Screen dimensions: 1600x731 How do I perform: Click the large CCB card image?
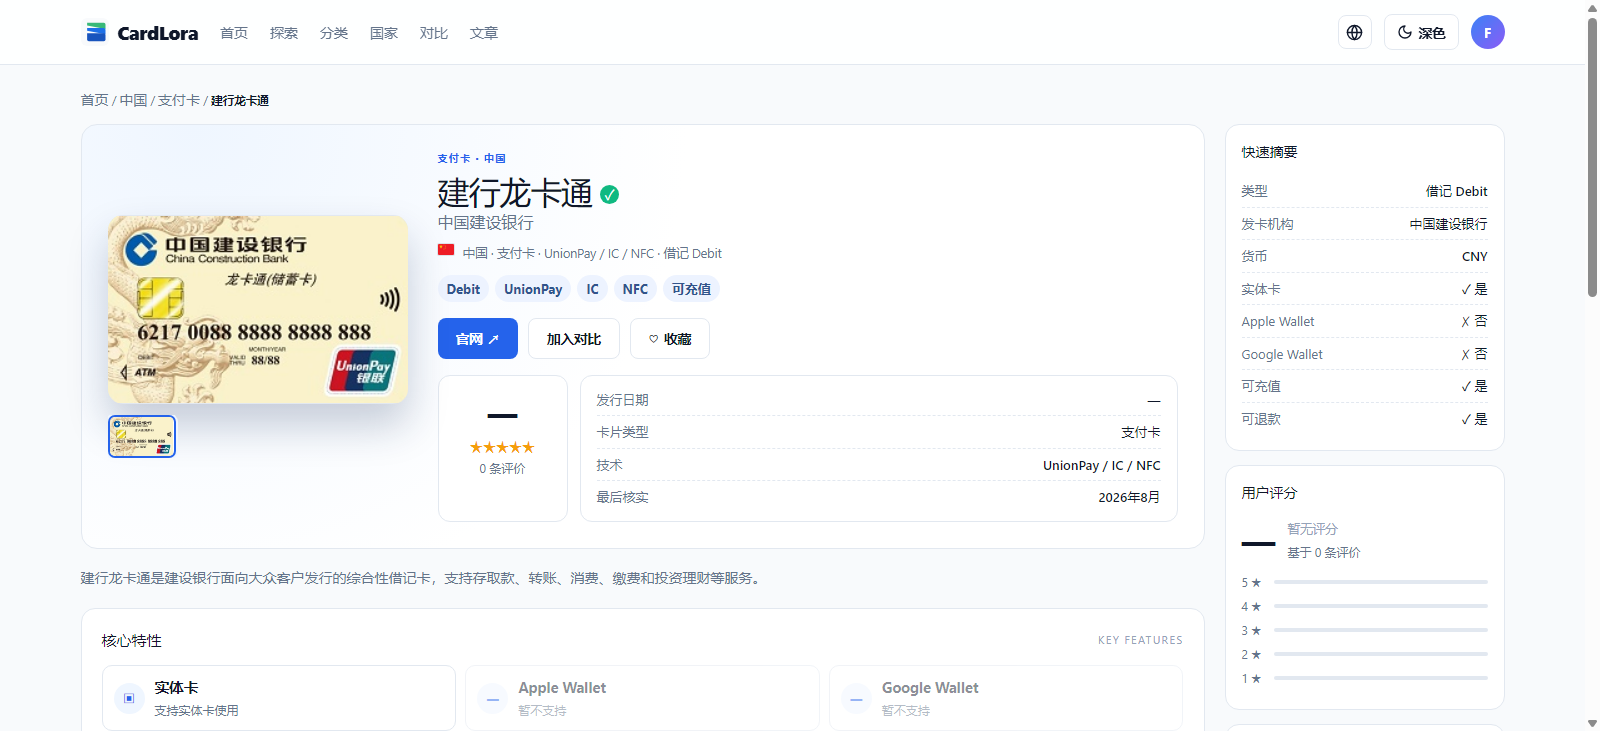coord(258,309)
